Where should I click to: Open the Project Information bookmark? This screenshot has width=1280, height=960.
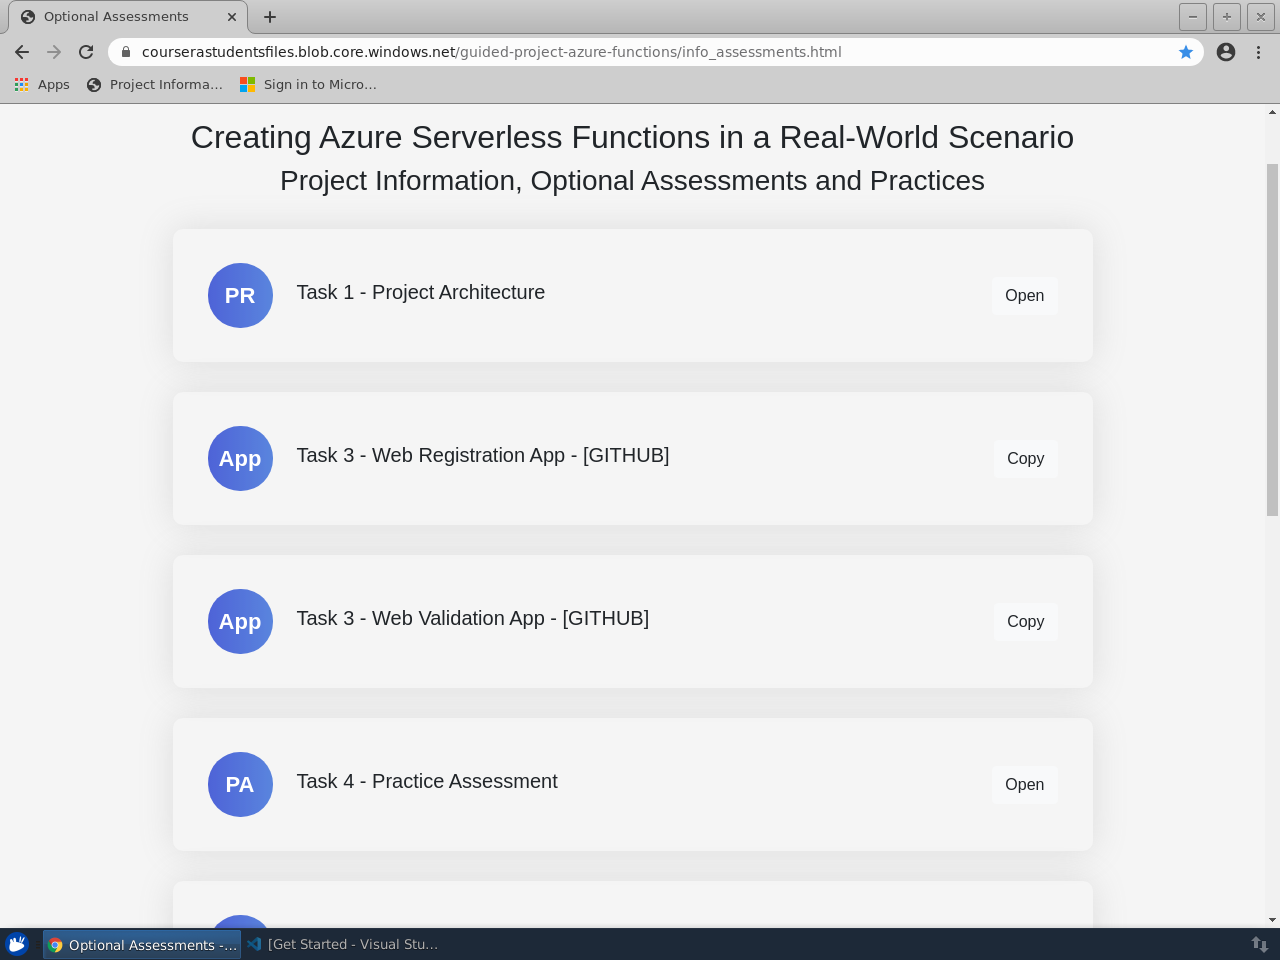[155, 85]
